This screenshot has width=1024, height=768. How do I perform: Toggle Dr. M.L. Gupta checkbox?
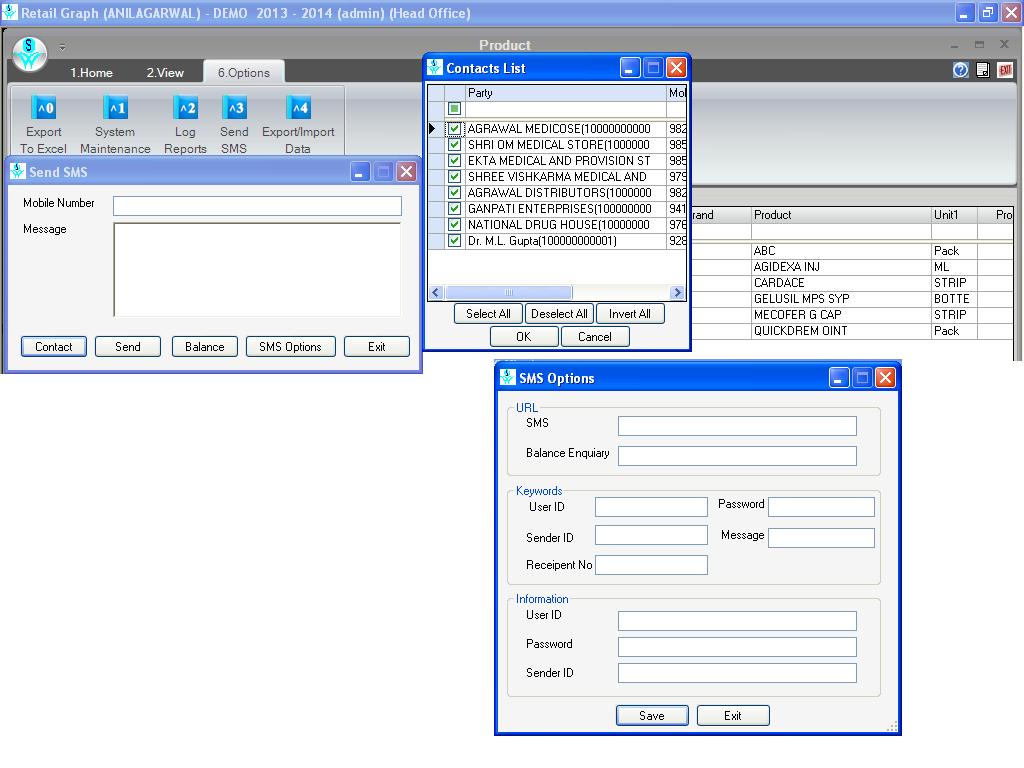455,240
